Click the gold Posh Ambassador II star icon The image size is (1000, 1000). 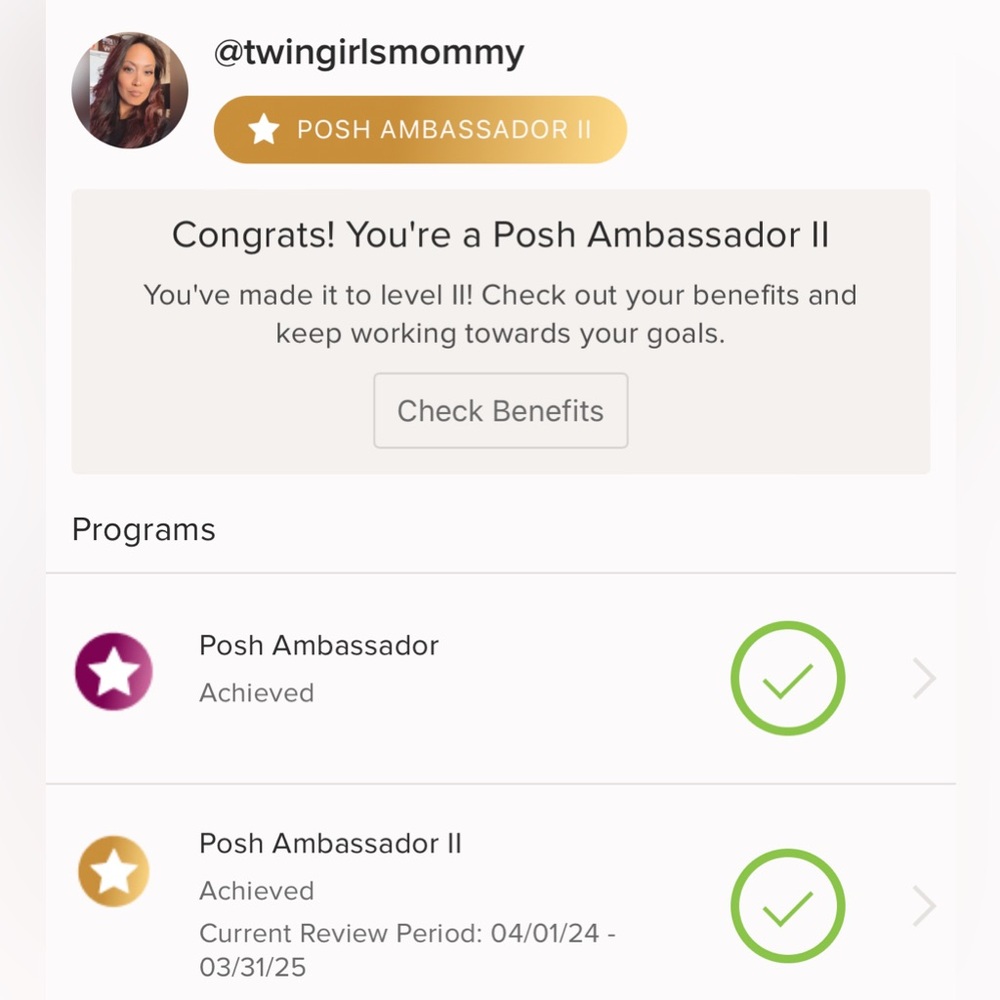tap(114, 871)
